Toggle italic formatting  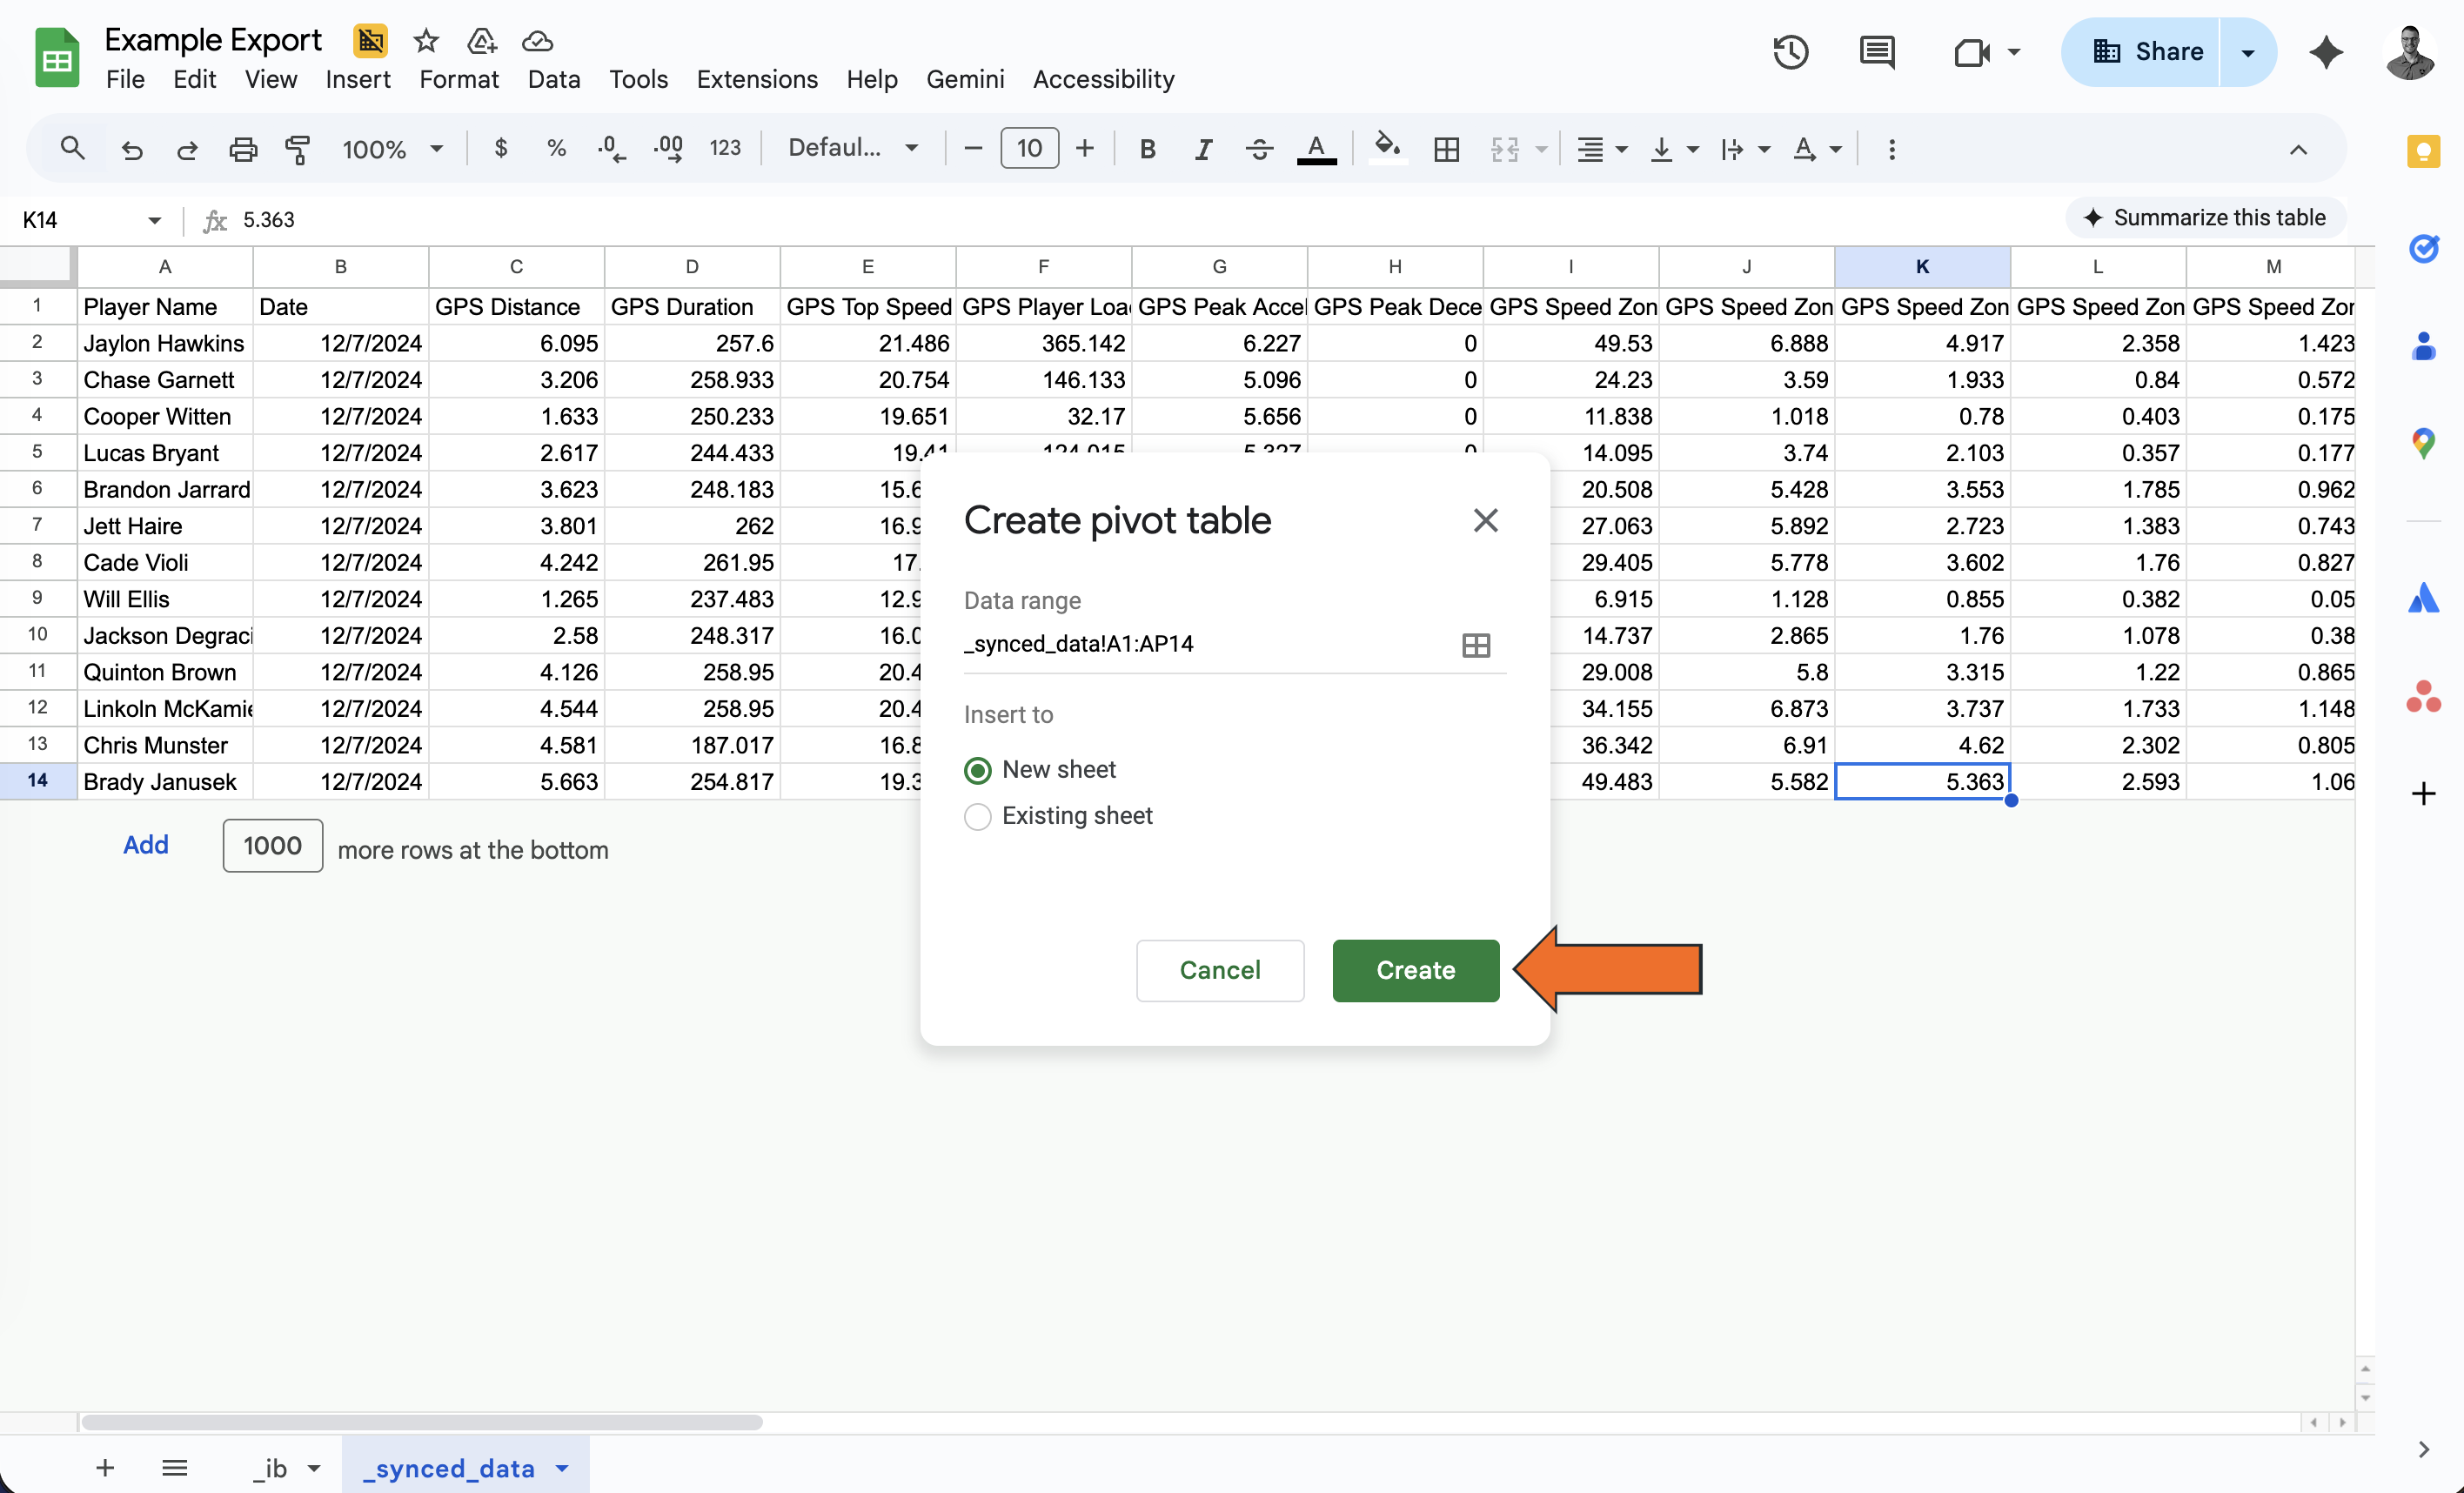point(1203,149)
